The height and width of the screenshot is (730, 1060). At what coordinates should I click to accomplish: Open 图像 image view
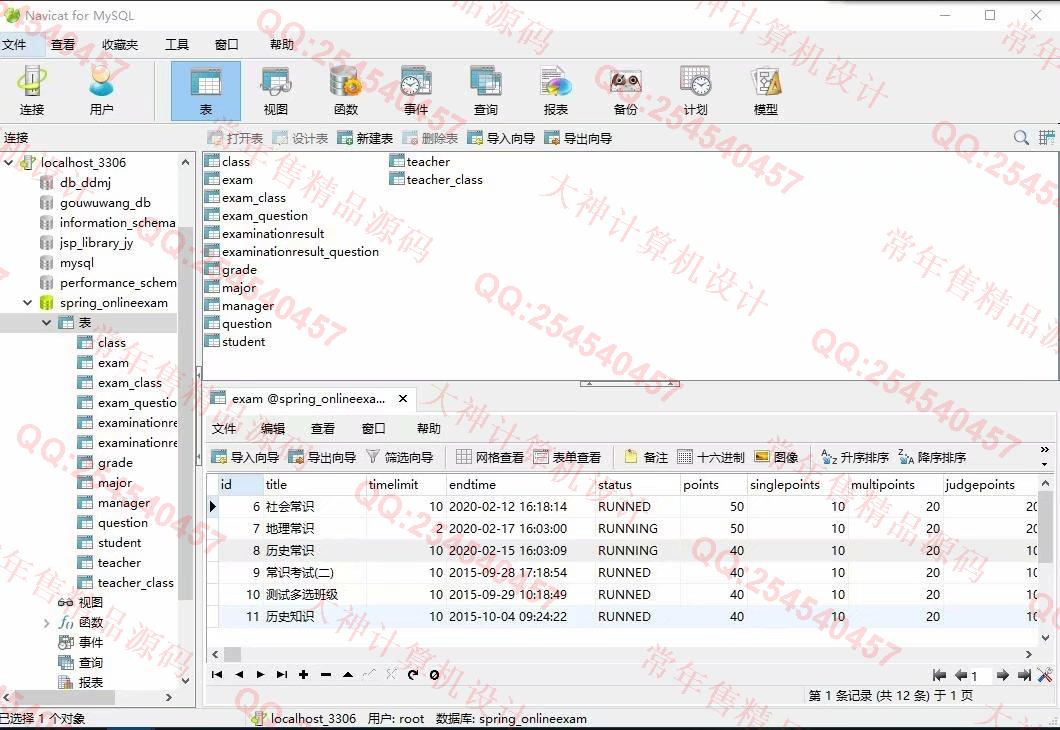click(777, 458)
